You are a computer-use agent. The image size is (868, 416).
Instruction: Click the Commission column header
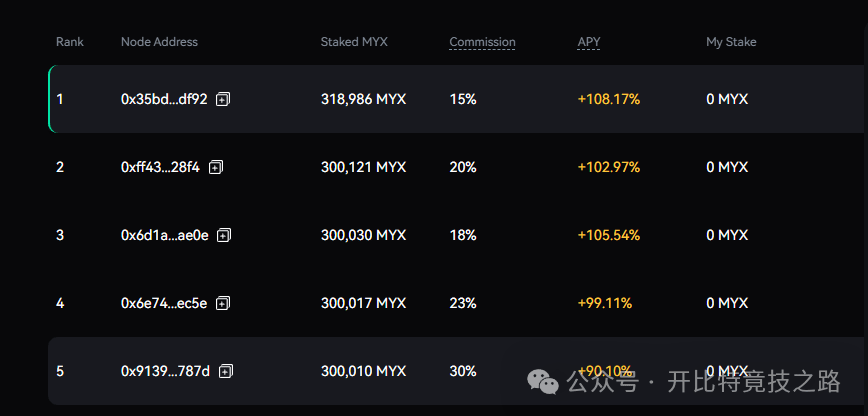pos(482,42)
